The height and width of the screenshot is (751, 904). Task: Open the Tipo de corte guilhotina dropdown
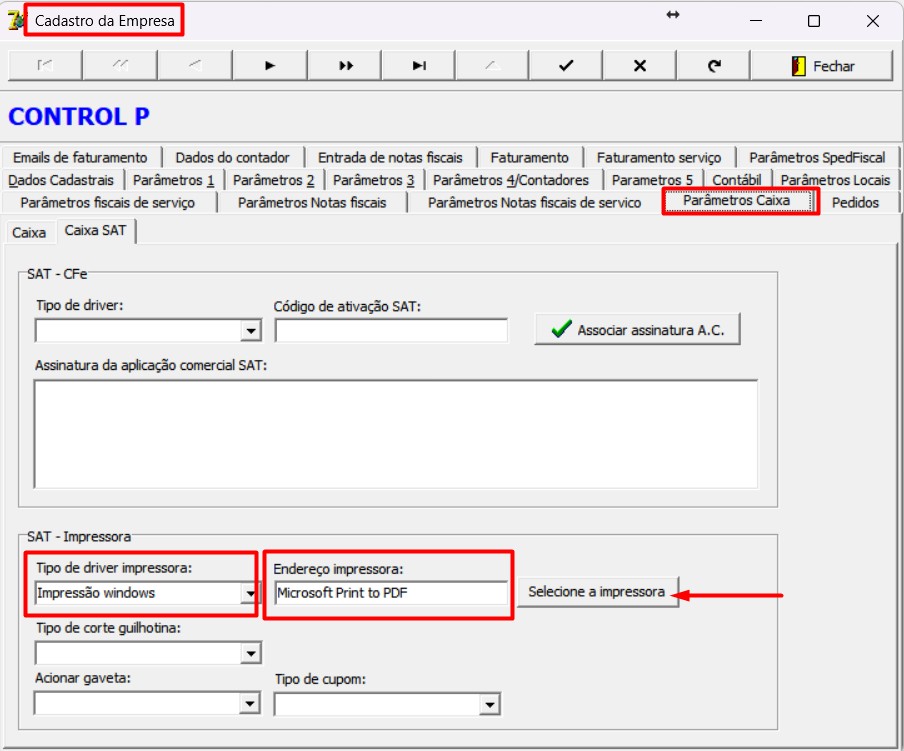(x=251, y=654)
